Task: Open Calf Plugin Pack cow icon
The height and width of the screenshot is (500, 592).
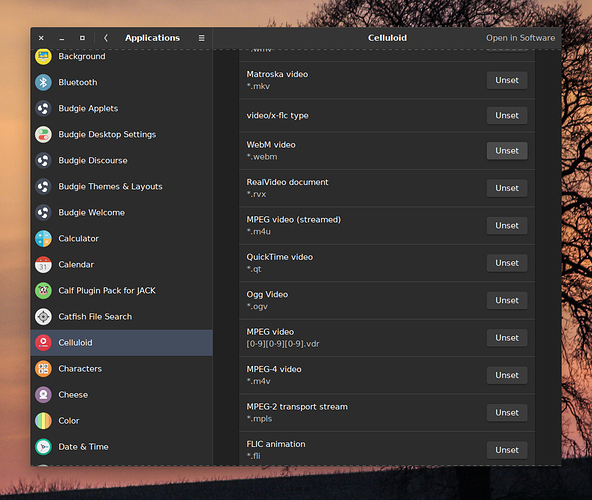Action: 43,291
